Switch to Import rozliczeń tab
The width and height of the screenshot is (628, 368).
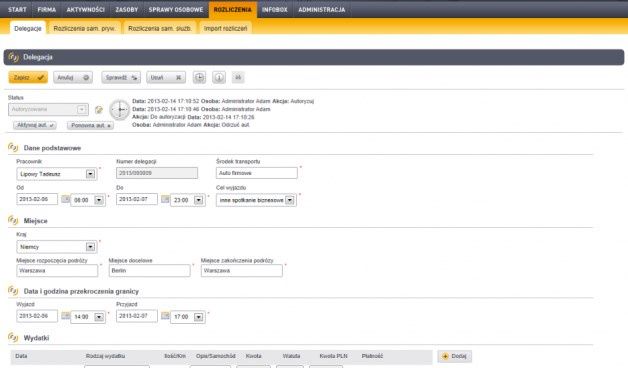point(225,28)
